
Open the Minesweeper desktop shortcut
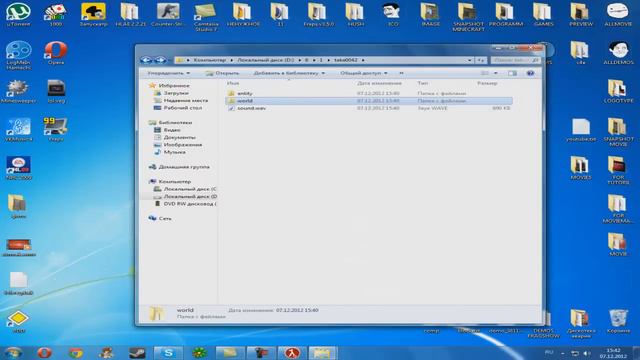coord(18,91)
